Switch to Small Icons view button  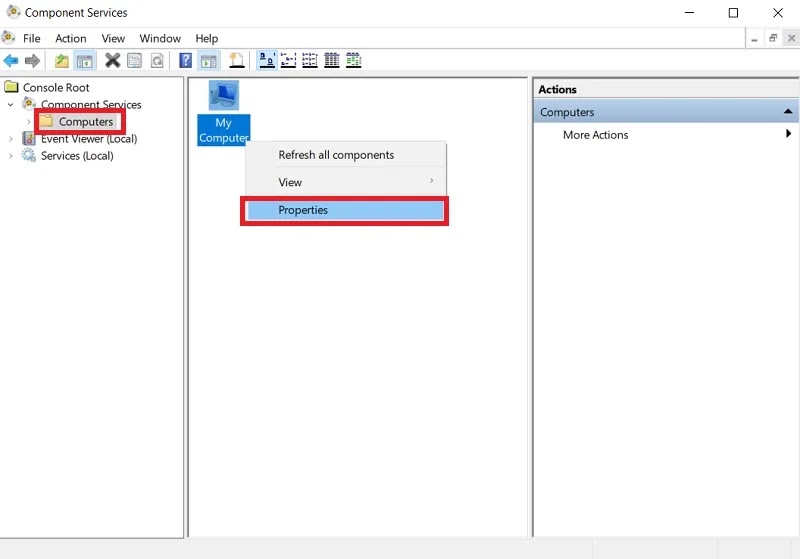(x=288, y=60)
